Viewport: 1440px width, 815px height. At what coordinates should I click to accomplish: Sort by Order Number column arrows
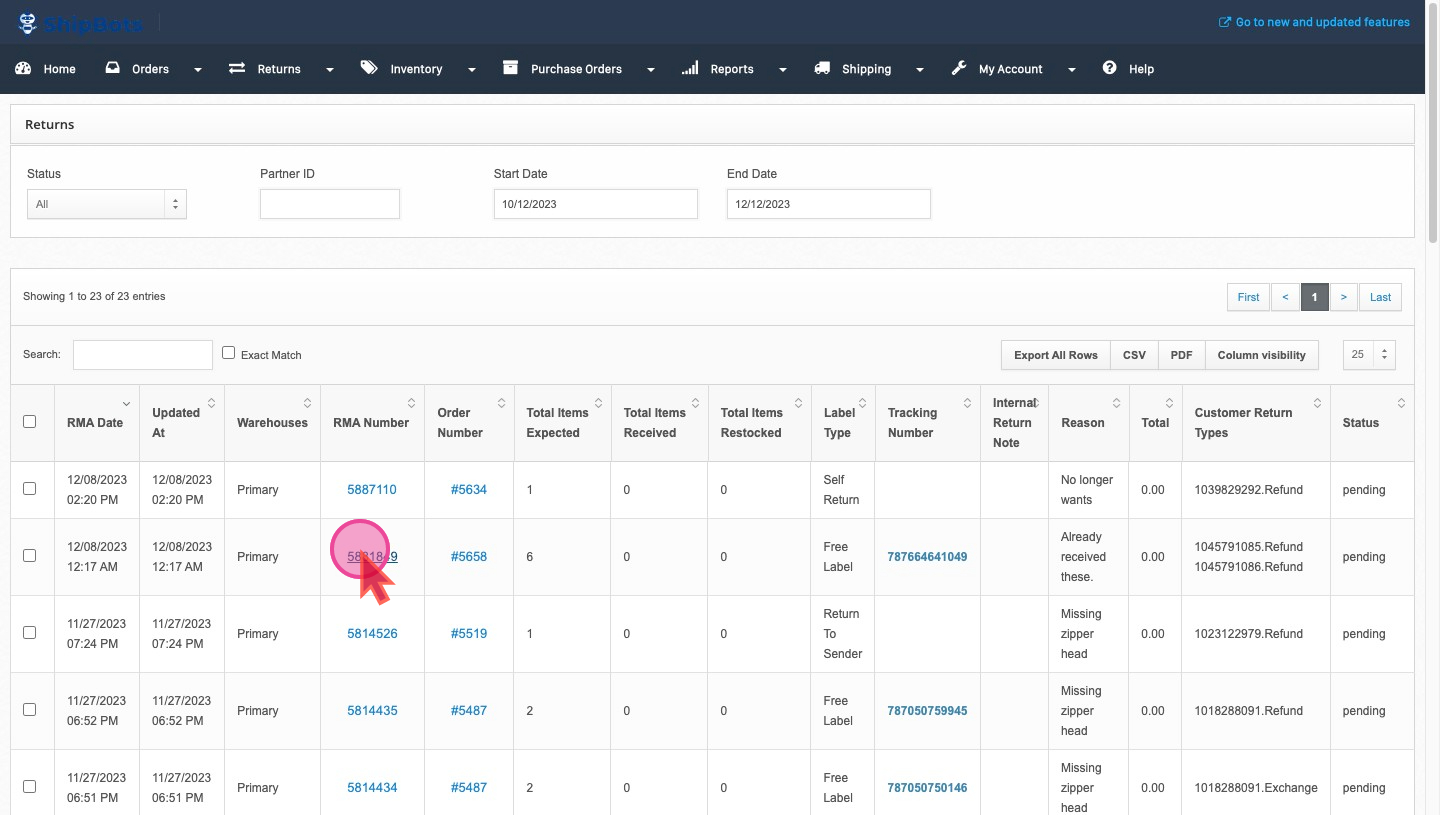click(x=502, y=403)
